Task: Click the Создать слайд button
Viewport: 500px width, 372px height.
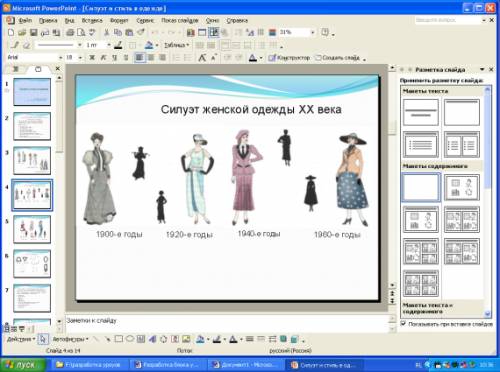Action: pos(337,58)
